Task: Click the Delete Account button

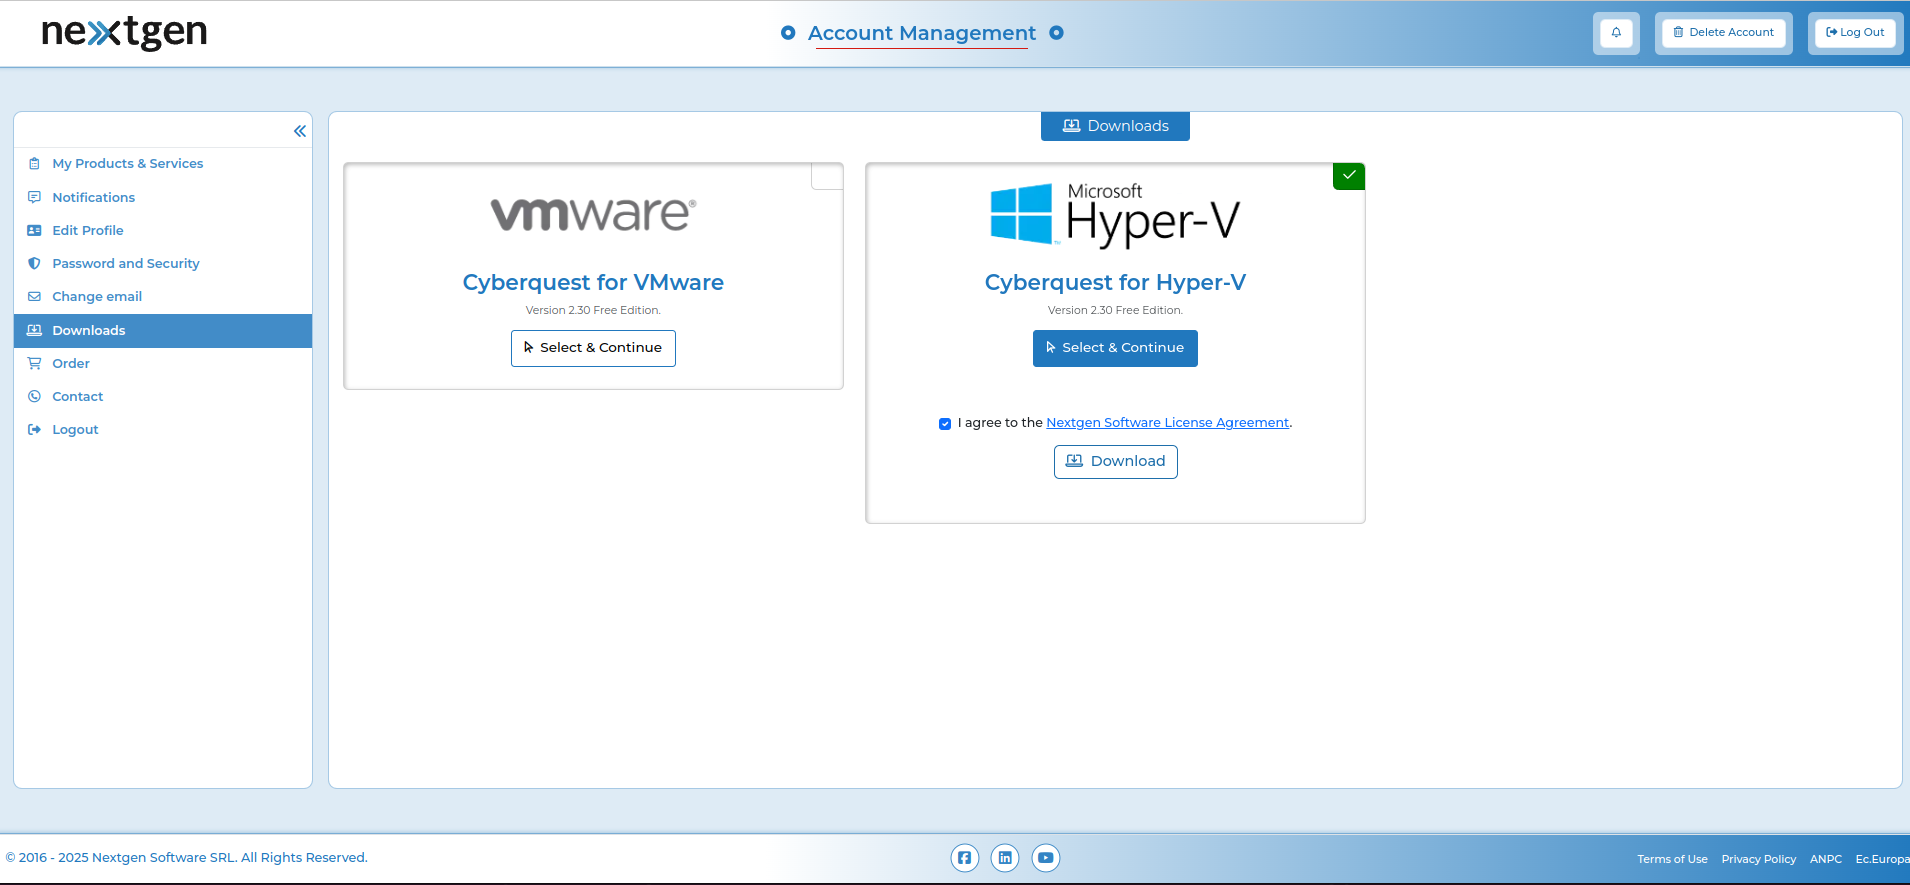Action: tap(1723, 33)
